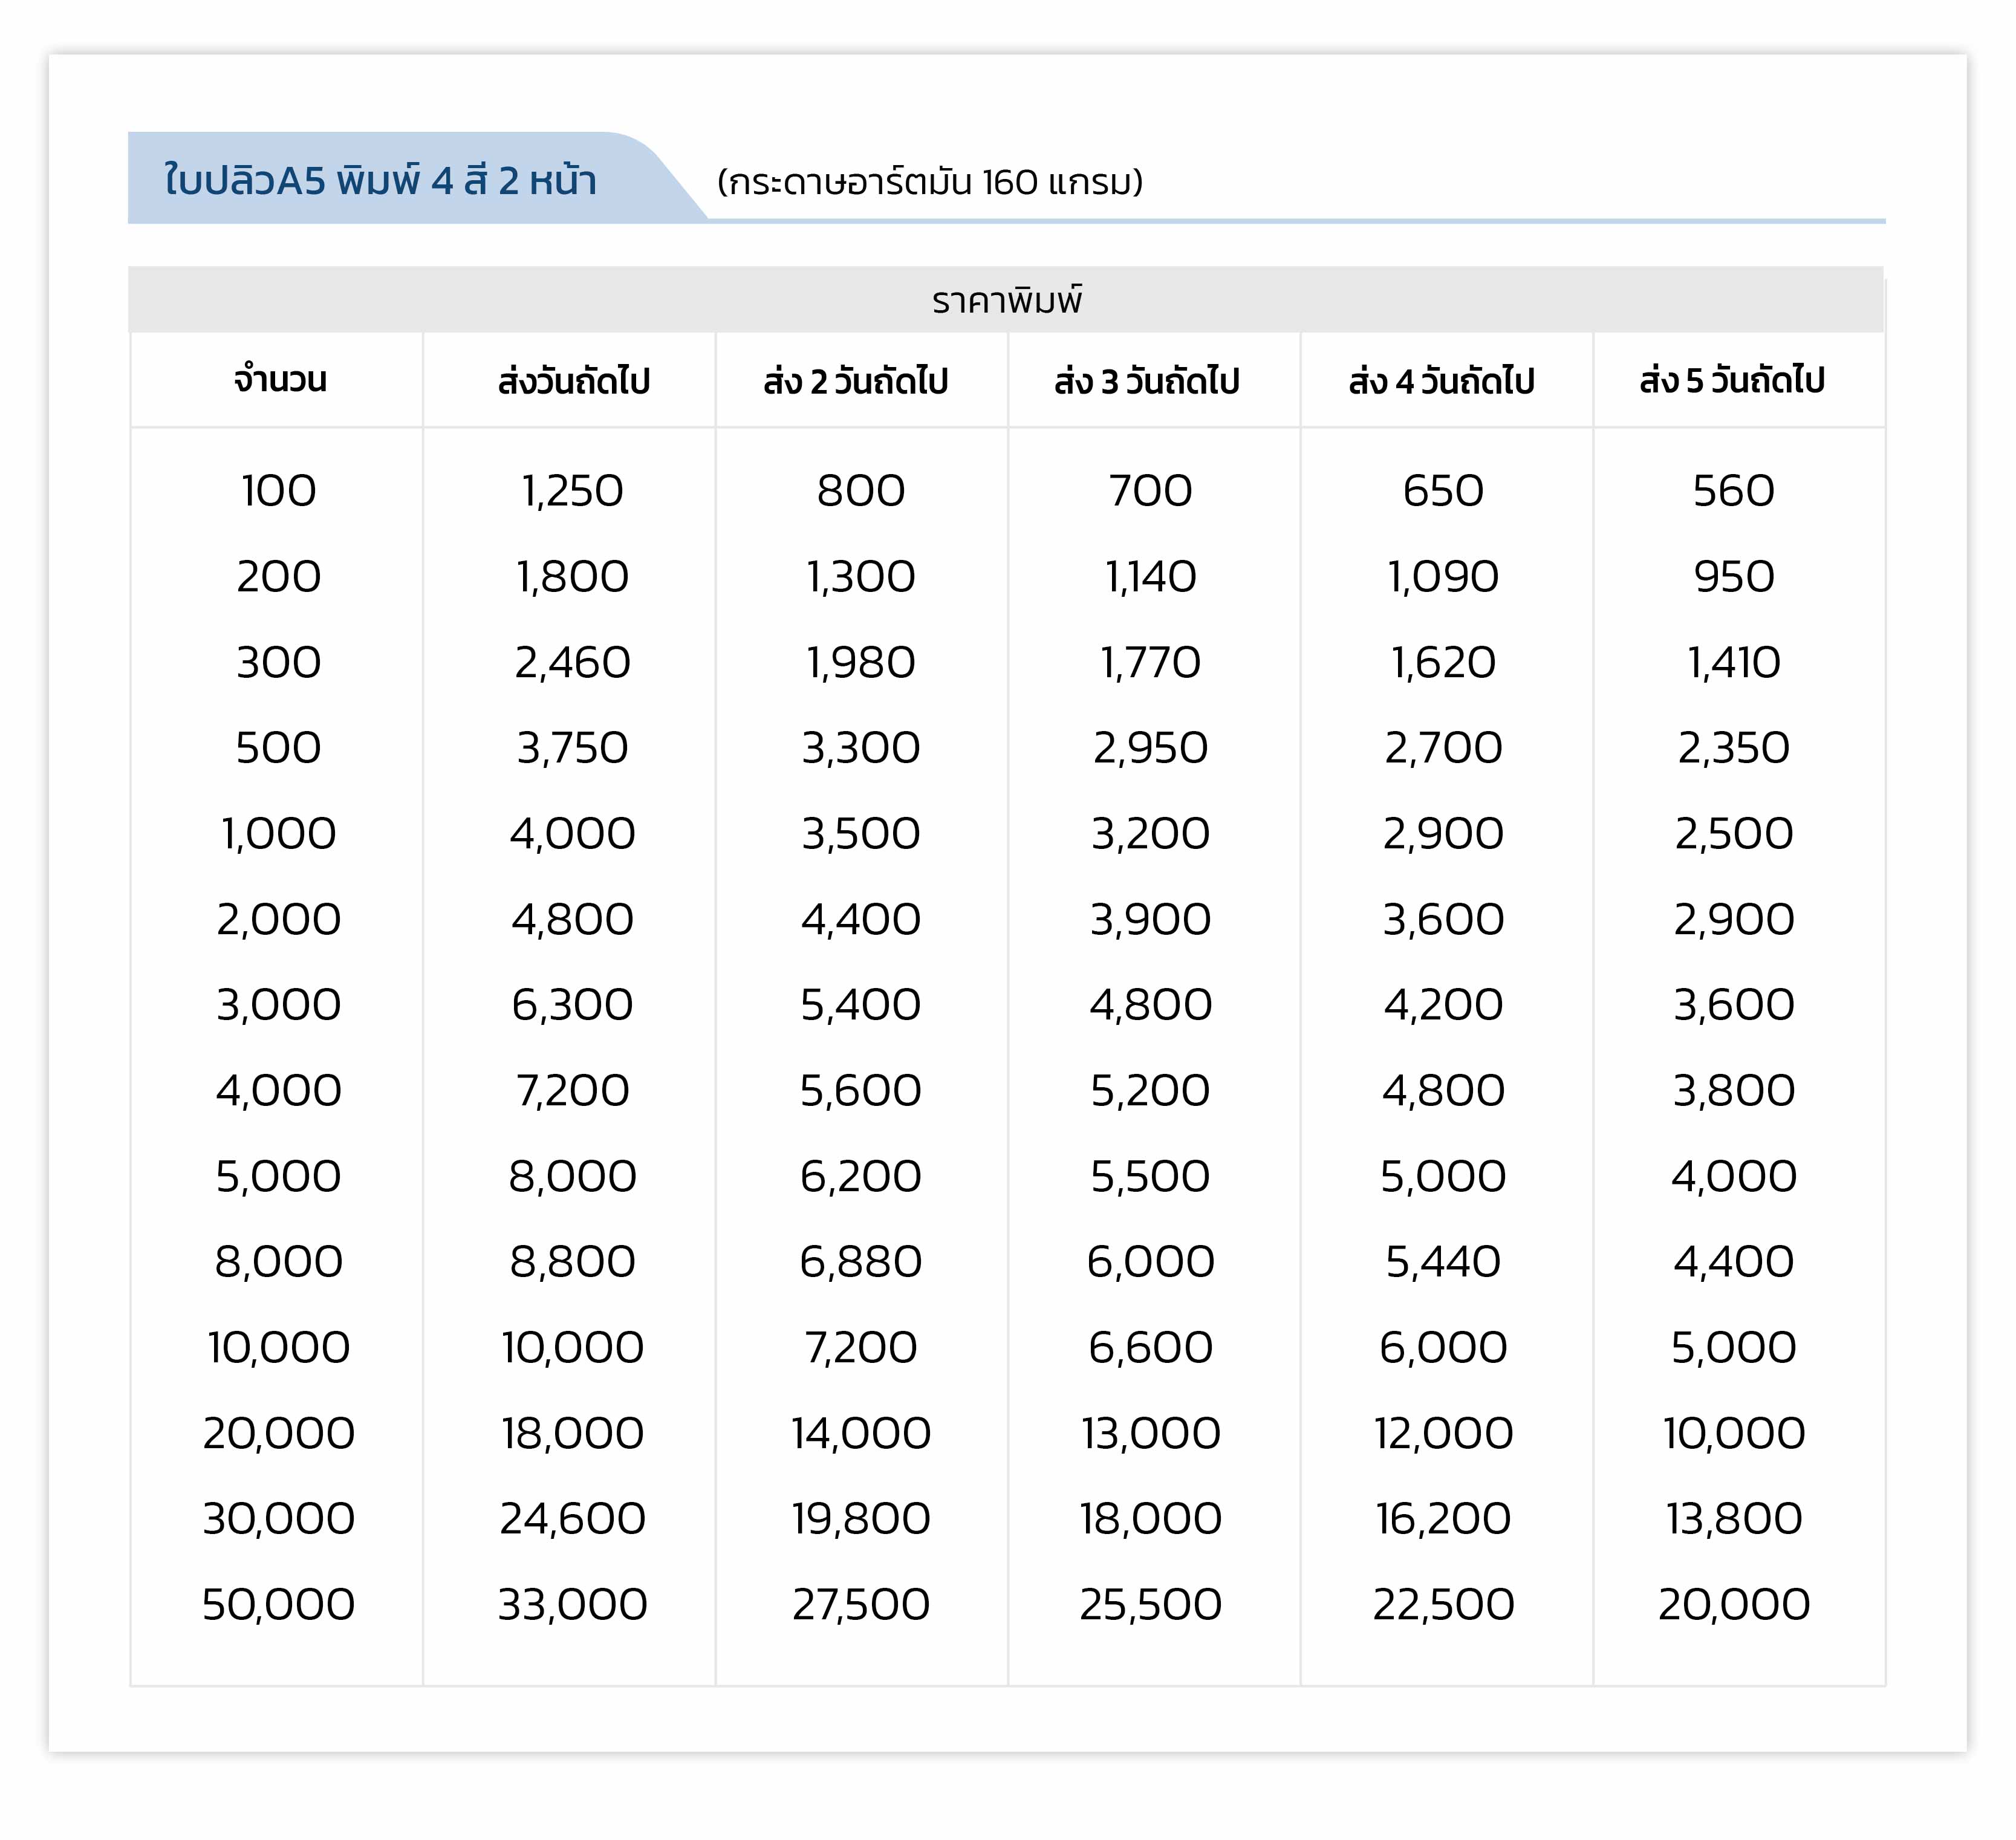Click the ส่งวันถัดไป column header

tap(574, 381)
